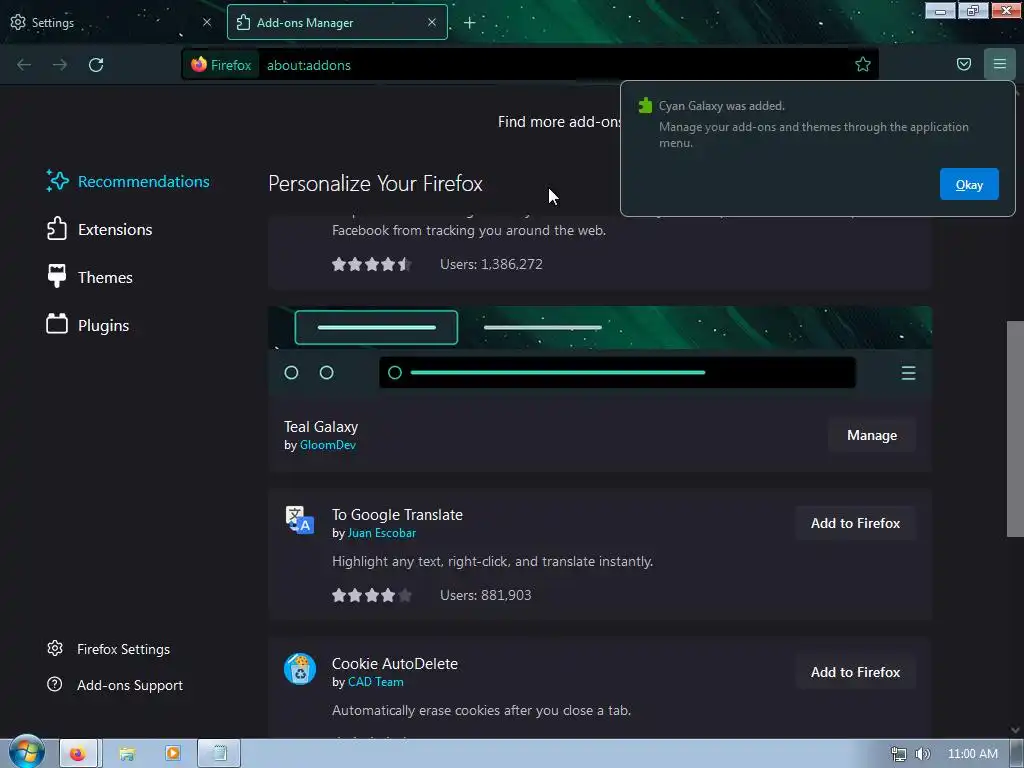This screenshot has width=1024, height=768.
Task: Click the Cookie AutoDelete extension icon
Action: (300, 669)
